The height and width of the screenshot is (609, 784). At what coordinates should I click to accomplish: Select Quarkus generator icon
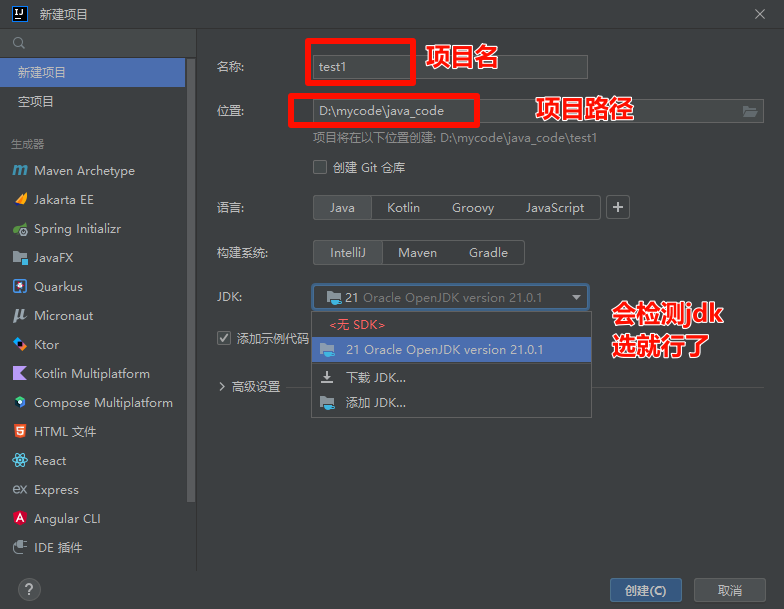click(x=20, y=286)
